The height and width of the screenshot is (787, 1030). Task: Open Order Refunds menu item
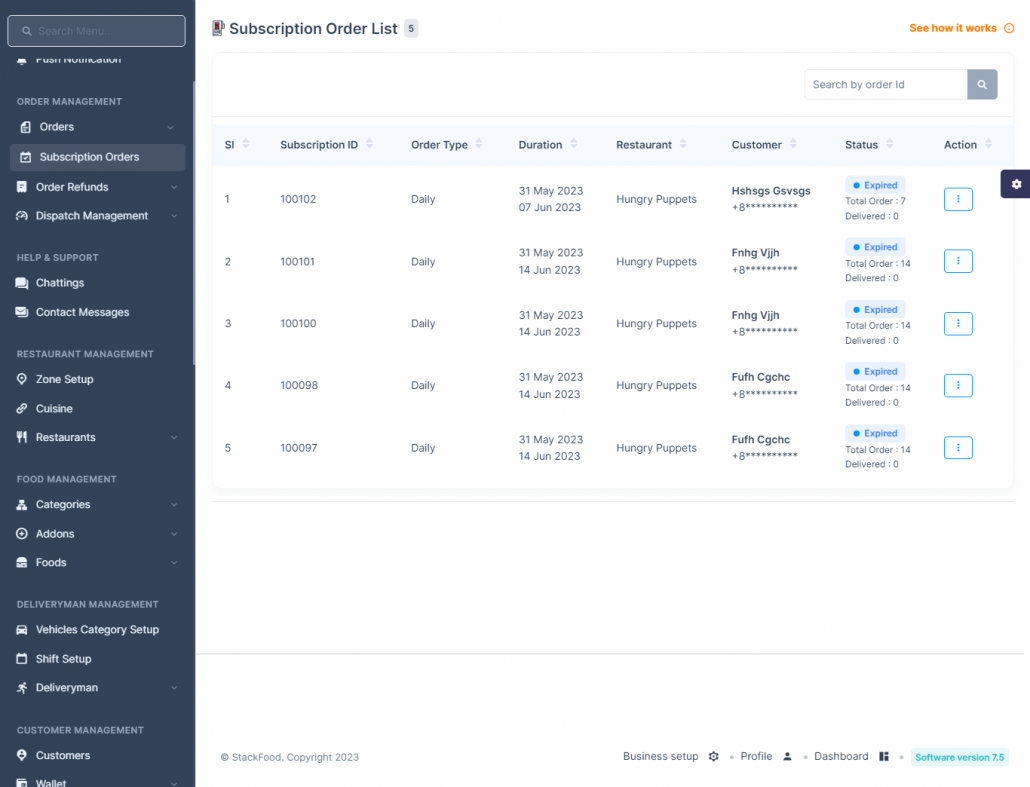[x=97, y=187]
